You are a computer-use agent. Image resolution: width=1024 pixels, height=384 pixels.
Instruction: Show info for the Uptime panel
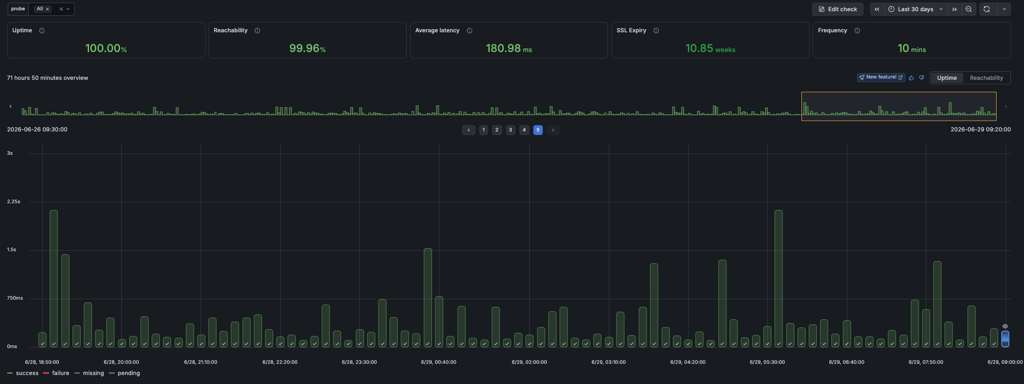(42, 31)
